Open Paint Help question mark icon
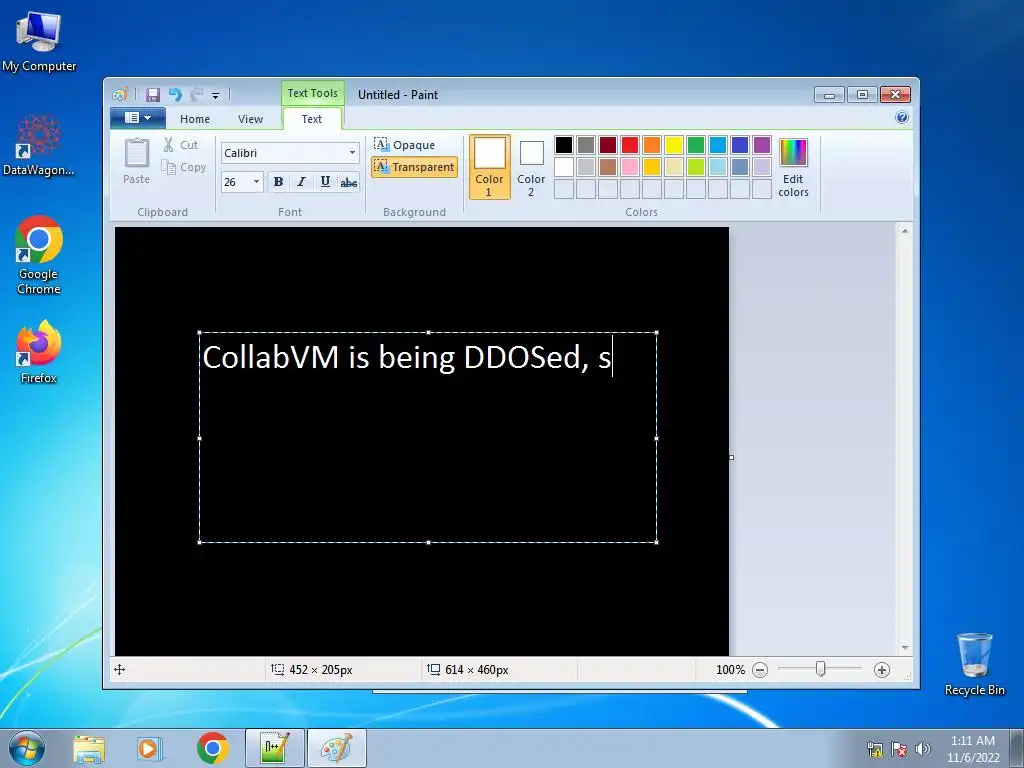Viewport: 1024px width, 768px height. coord(902,118)
